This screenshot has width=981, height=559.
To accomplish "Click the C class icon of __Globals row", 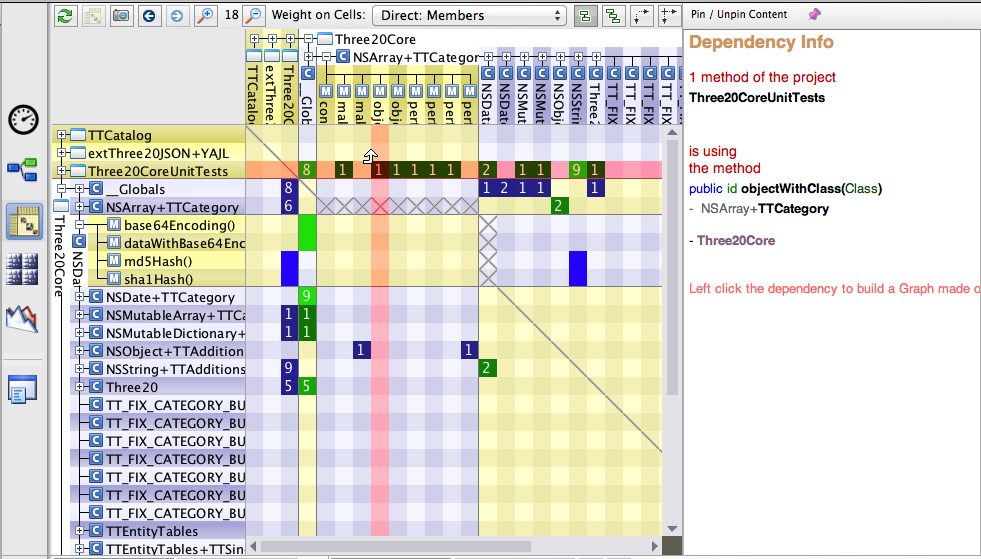I will coord(96,188).
